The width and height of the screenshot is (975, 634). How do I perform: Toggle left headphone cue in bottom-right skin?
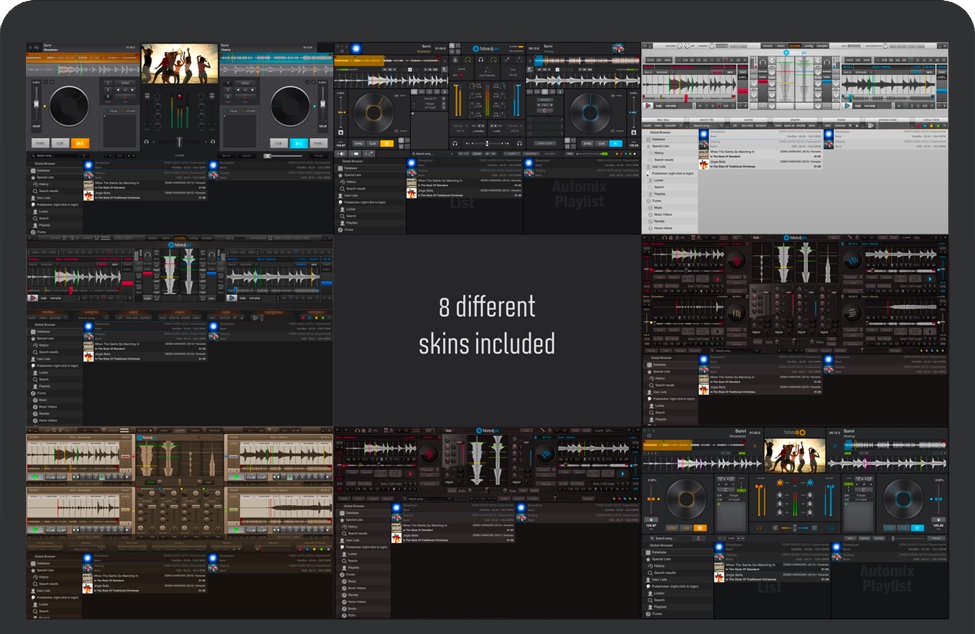click(759, 527)
